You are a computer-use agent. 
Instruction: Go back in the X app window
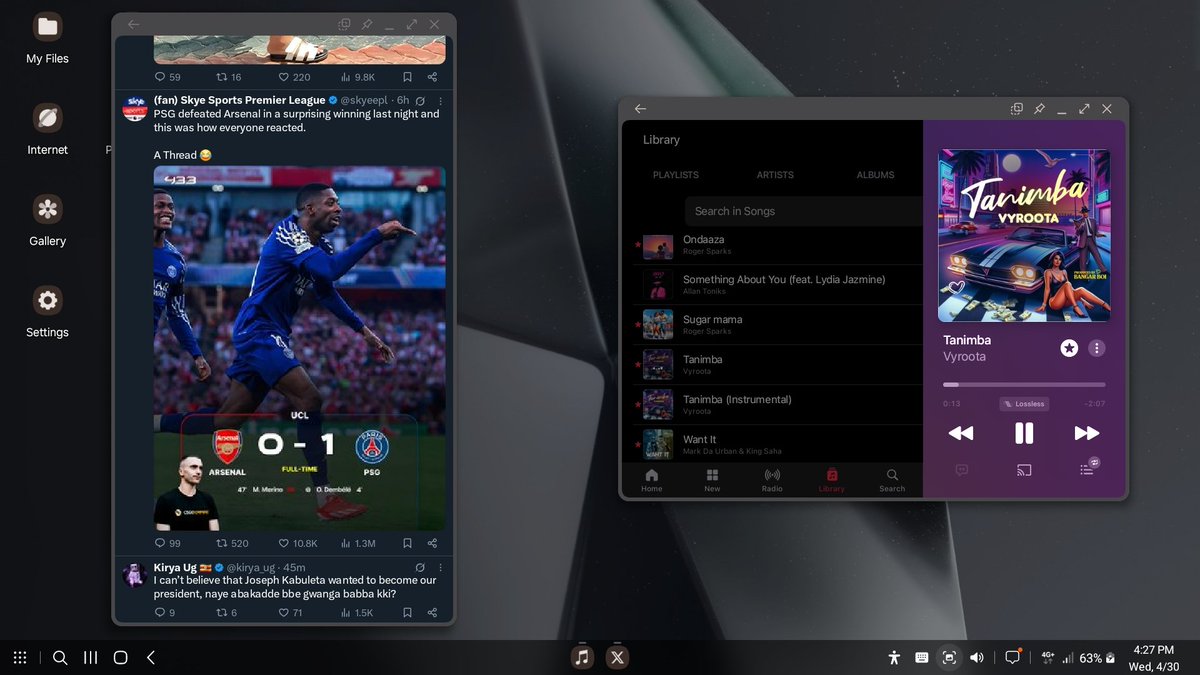pyautogui.click(x=134, y=24)
